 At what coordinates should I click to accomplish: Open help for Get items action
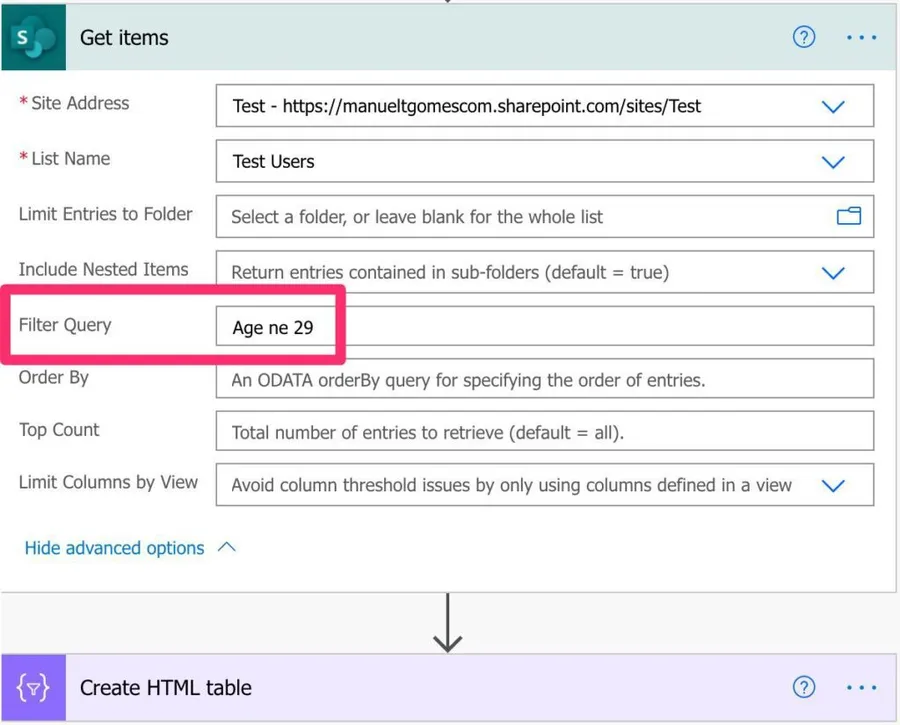803,38
